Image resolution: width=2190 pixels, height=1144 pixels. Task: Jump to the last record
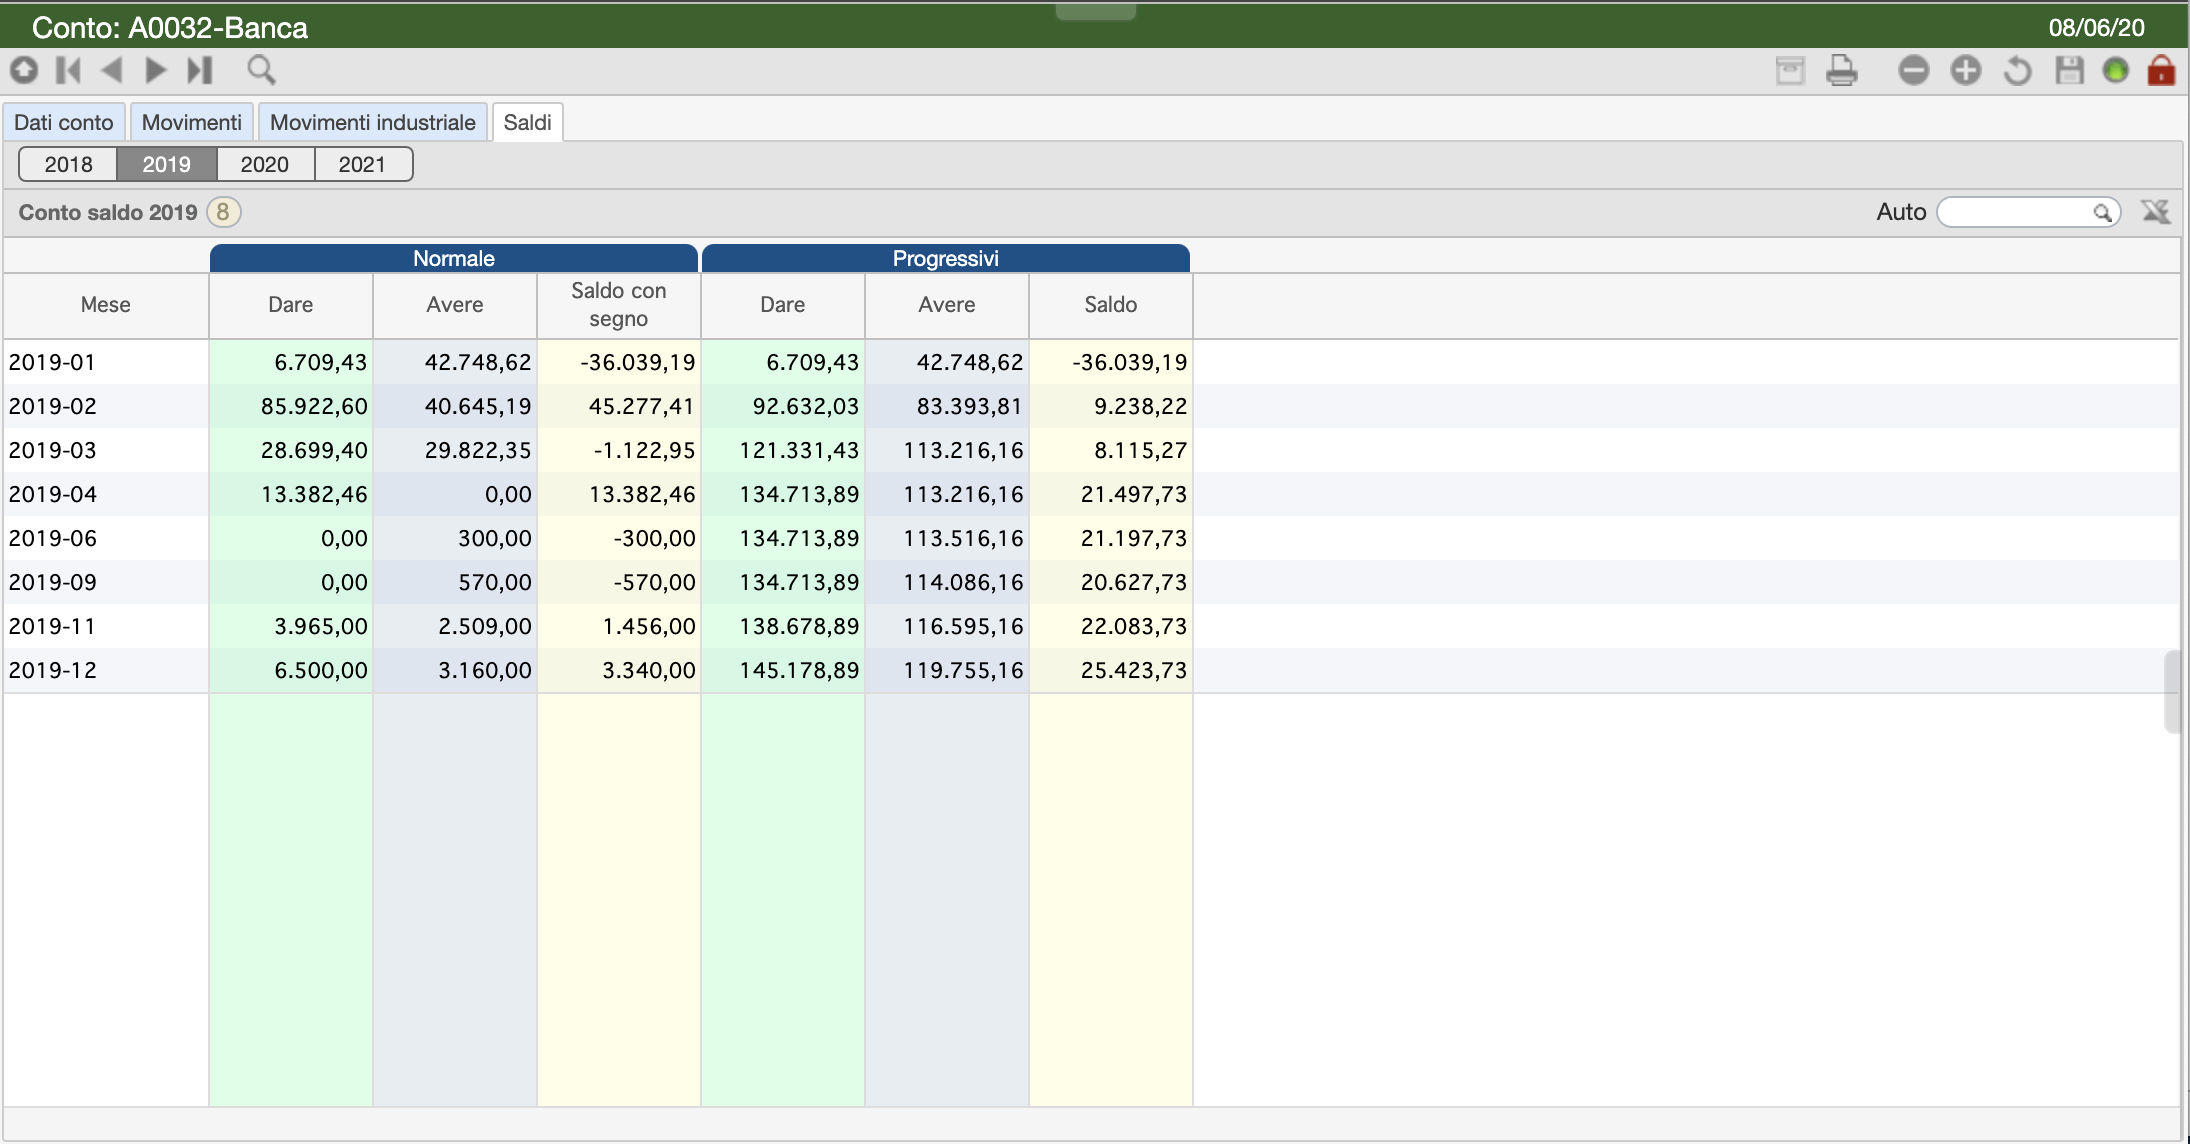[x=200, y=70]
